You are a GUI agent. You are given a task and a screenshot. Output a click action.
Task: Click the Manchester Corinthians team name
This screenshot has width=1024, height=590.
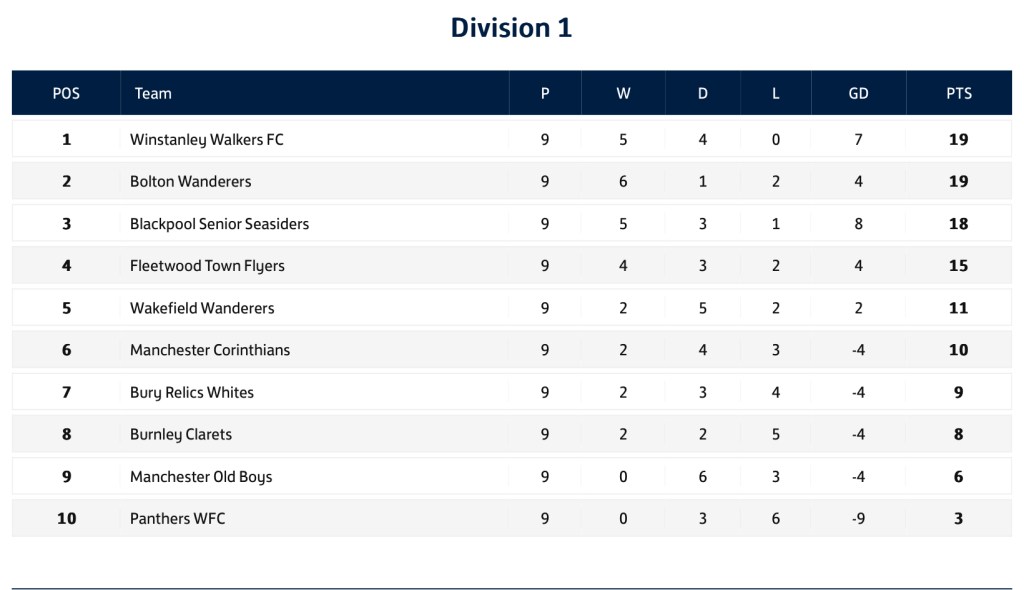pos(210,350)
